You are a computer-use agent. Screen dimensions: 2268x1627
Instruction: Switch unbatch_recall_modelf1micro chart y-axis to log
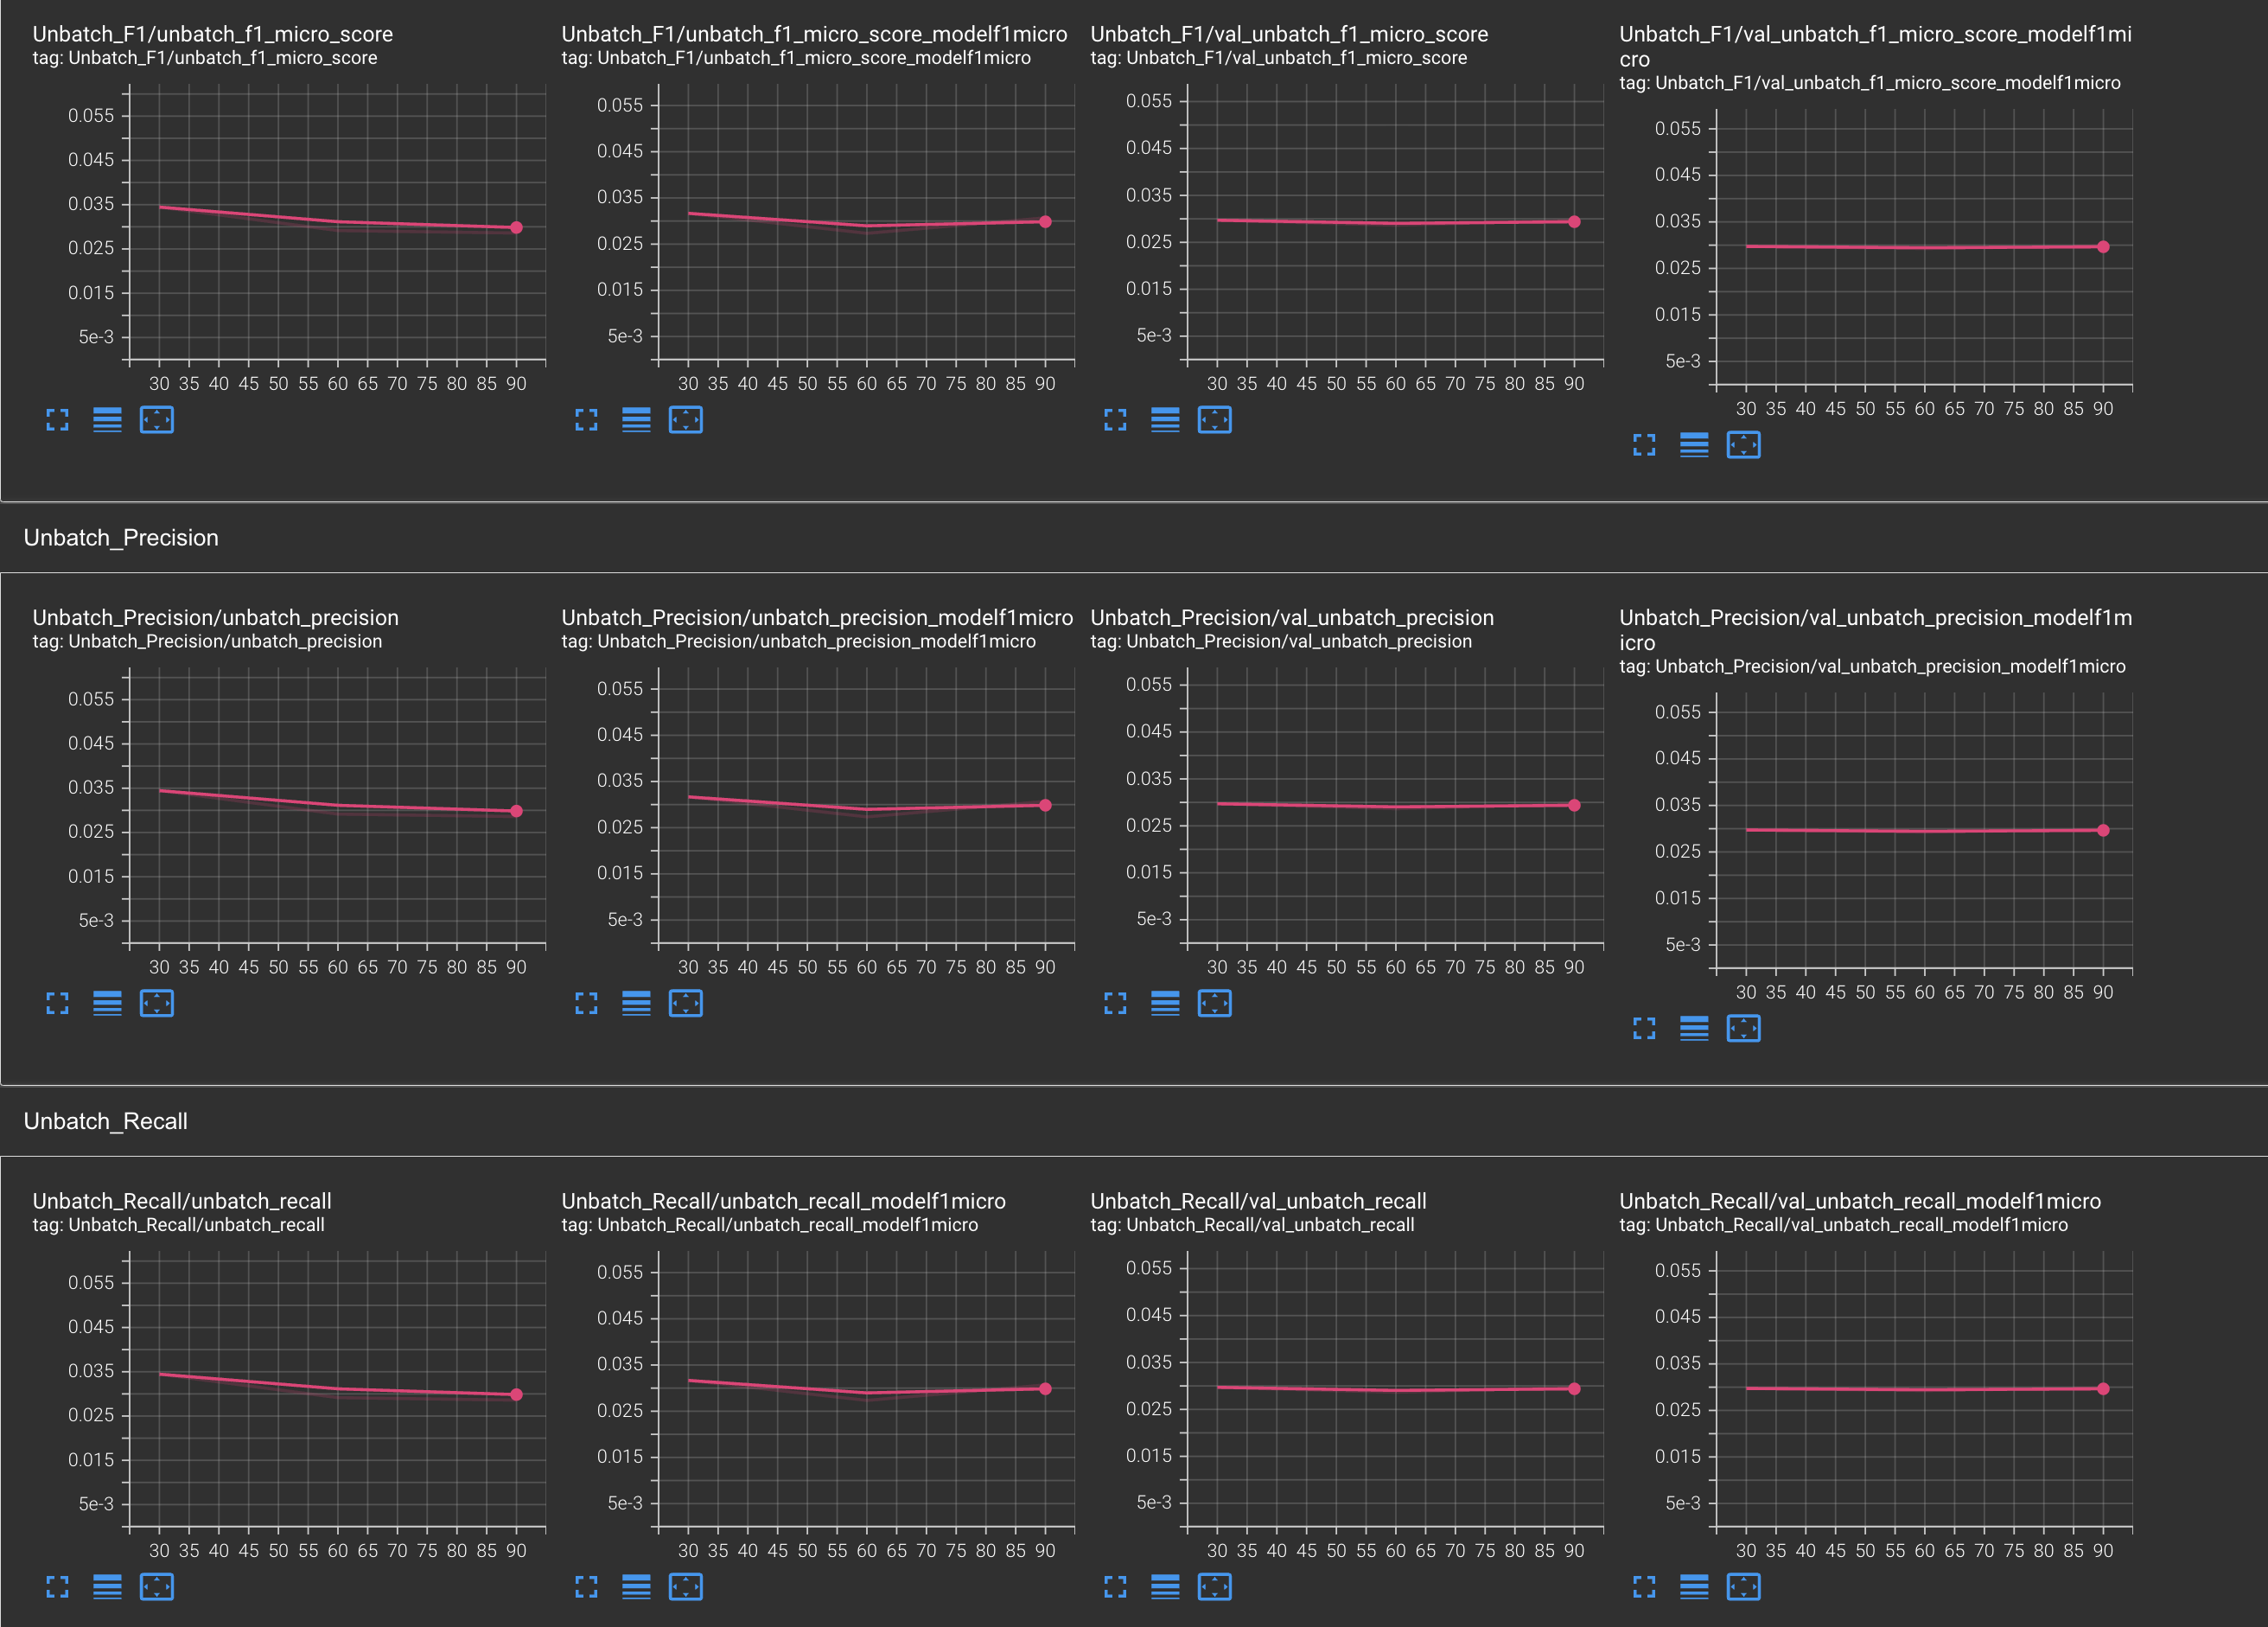point(636,1587)
